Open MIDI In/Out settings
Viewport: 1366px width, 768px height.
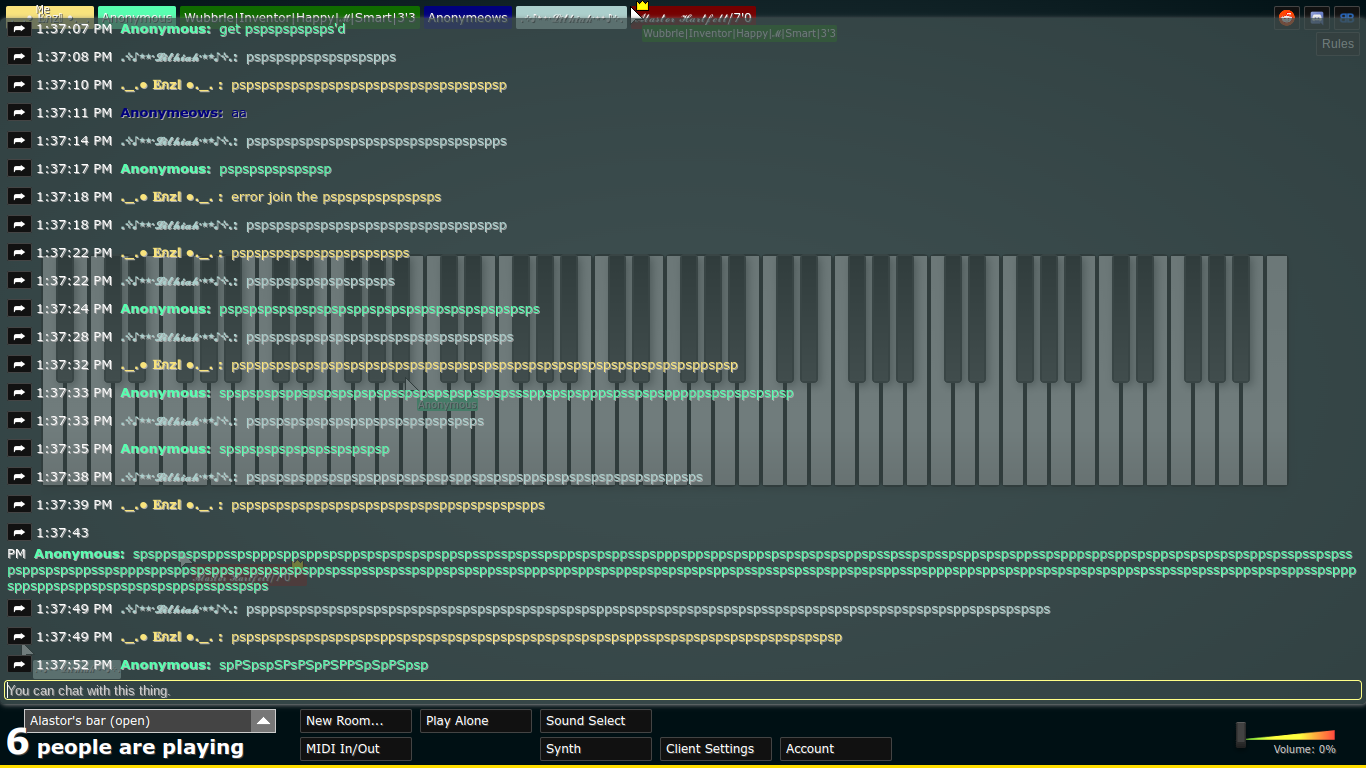click(356, 749)
